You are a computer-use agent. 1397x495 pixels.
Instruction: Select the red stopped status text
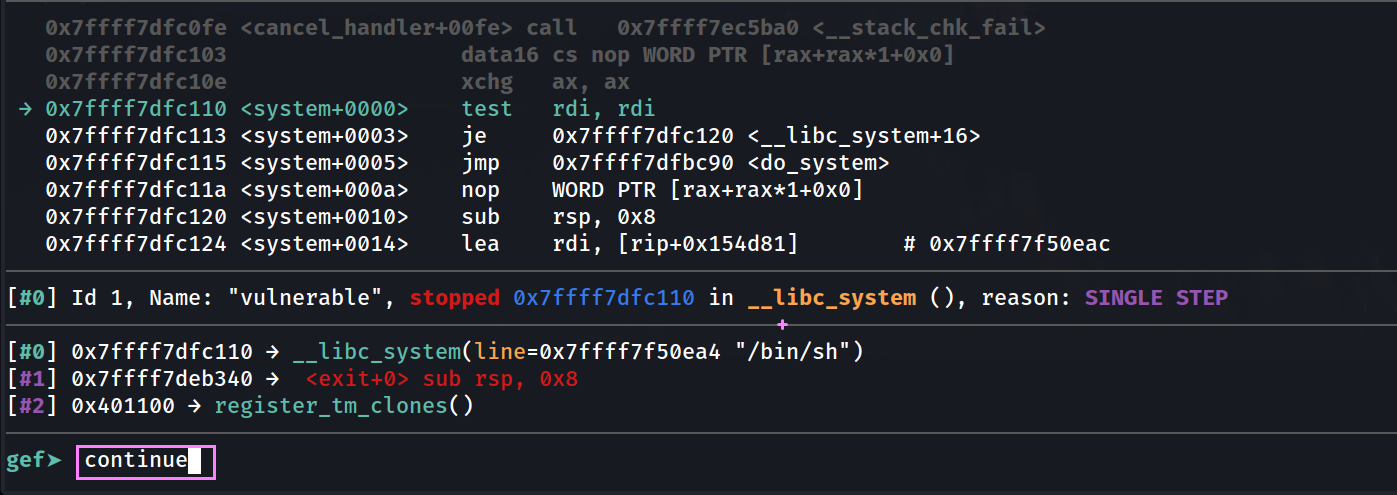click(455, 298)
